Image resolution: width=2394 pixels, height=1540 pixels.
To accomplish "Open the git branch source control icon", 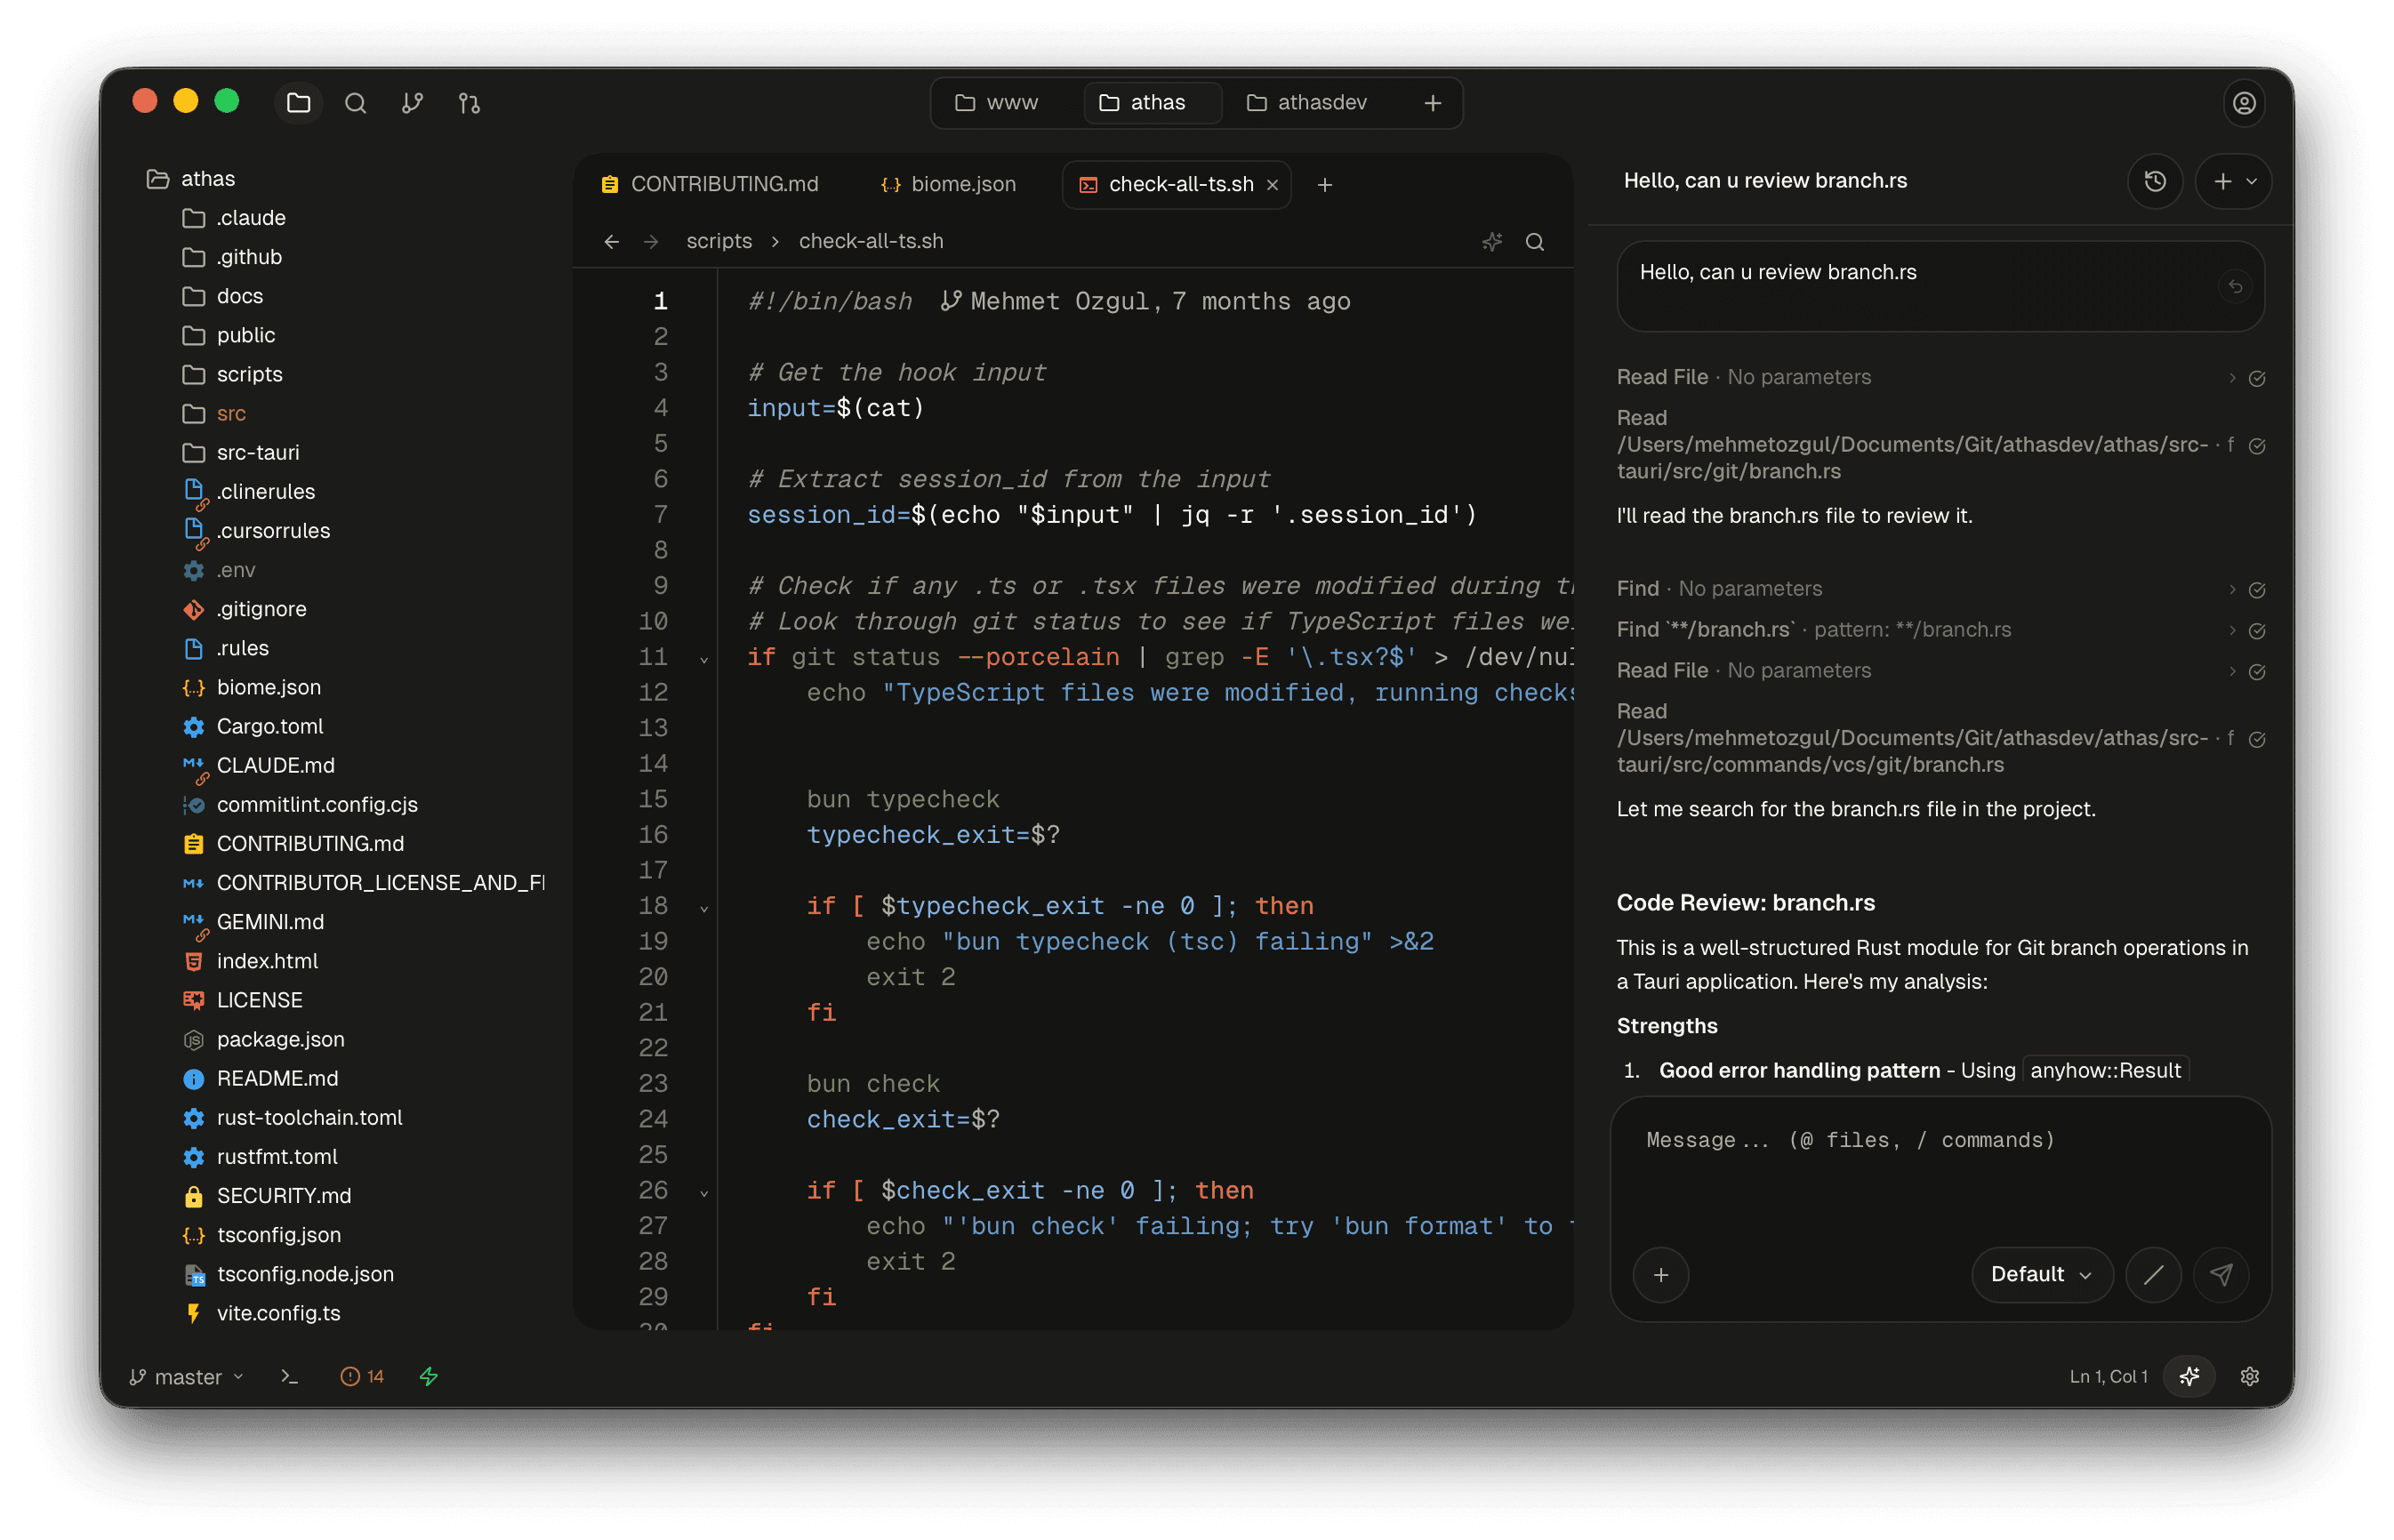I will pyautogui.click(x=412, y=103).
